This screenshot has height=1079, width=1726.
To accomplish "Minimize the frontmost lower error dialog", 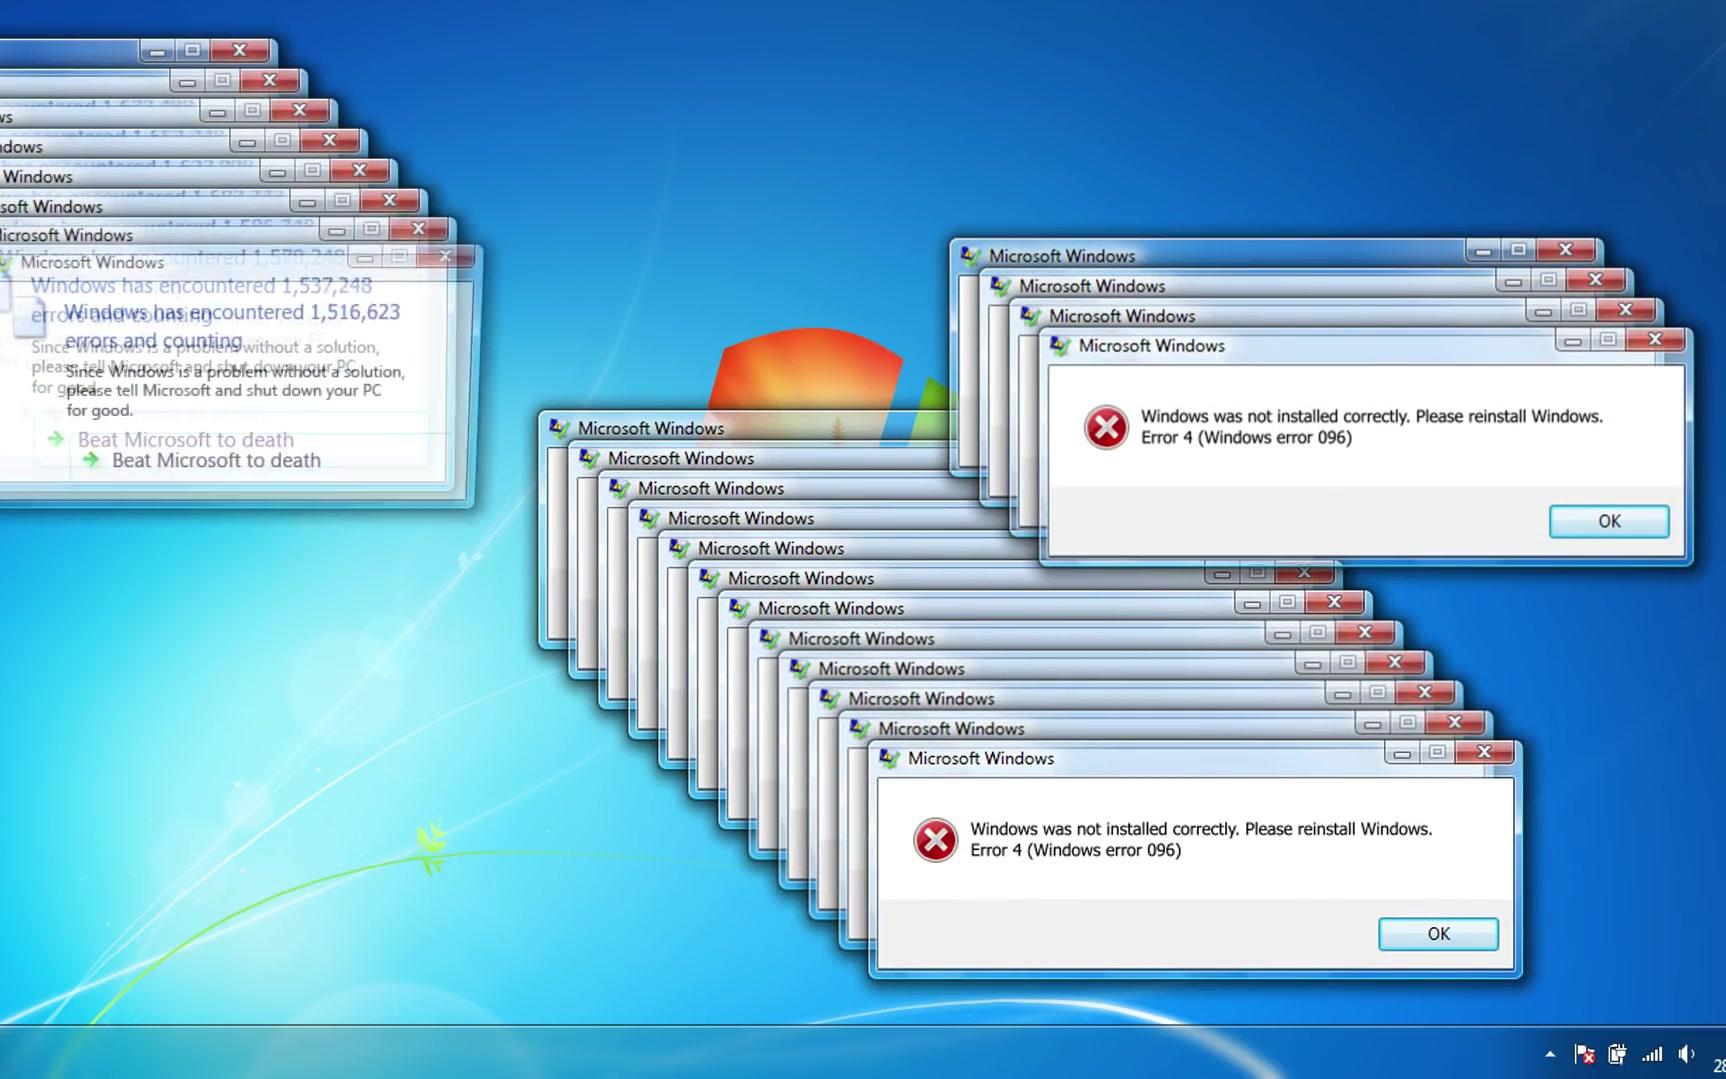I will [x=1402, y=753].
